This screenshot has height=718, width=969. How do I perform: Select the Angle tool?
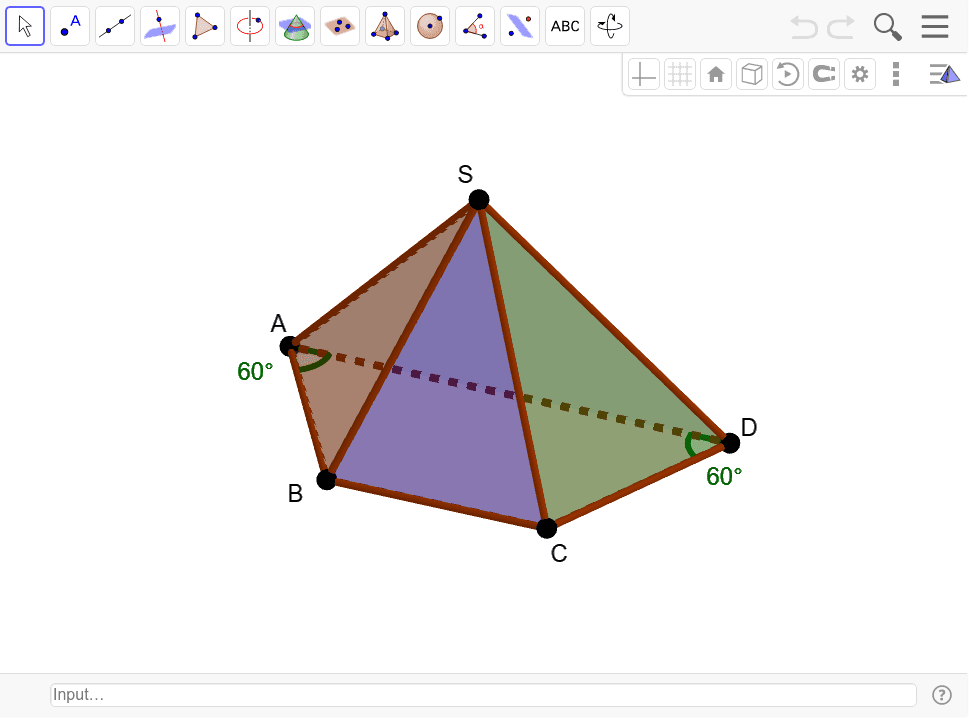click(475, 26)
